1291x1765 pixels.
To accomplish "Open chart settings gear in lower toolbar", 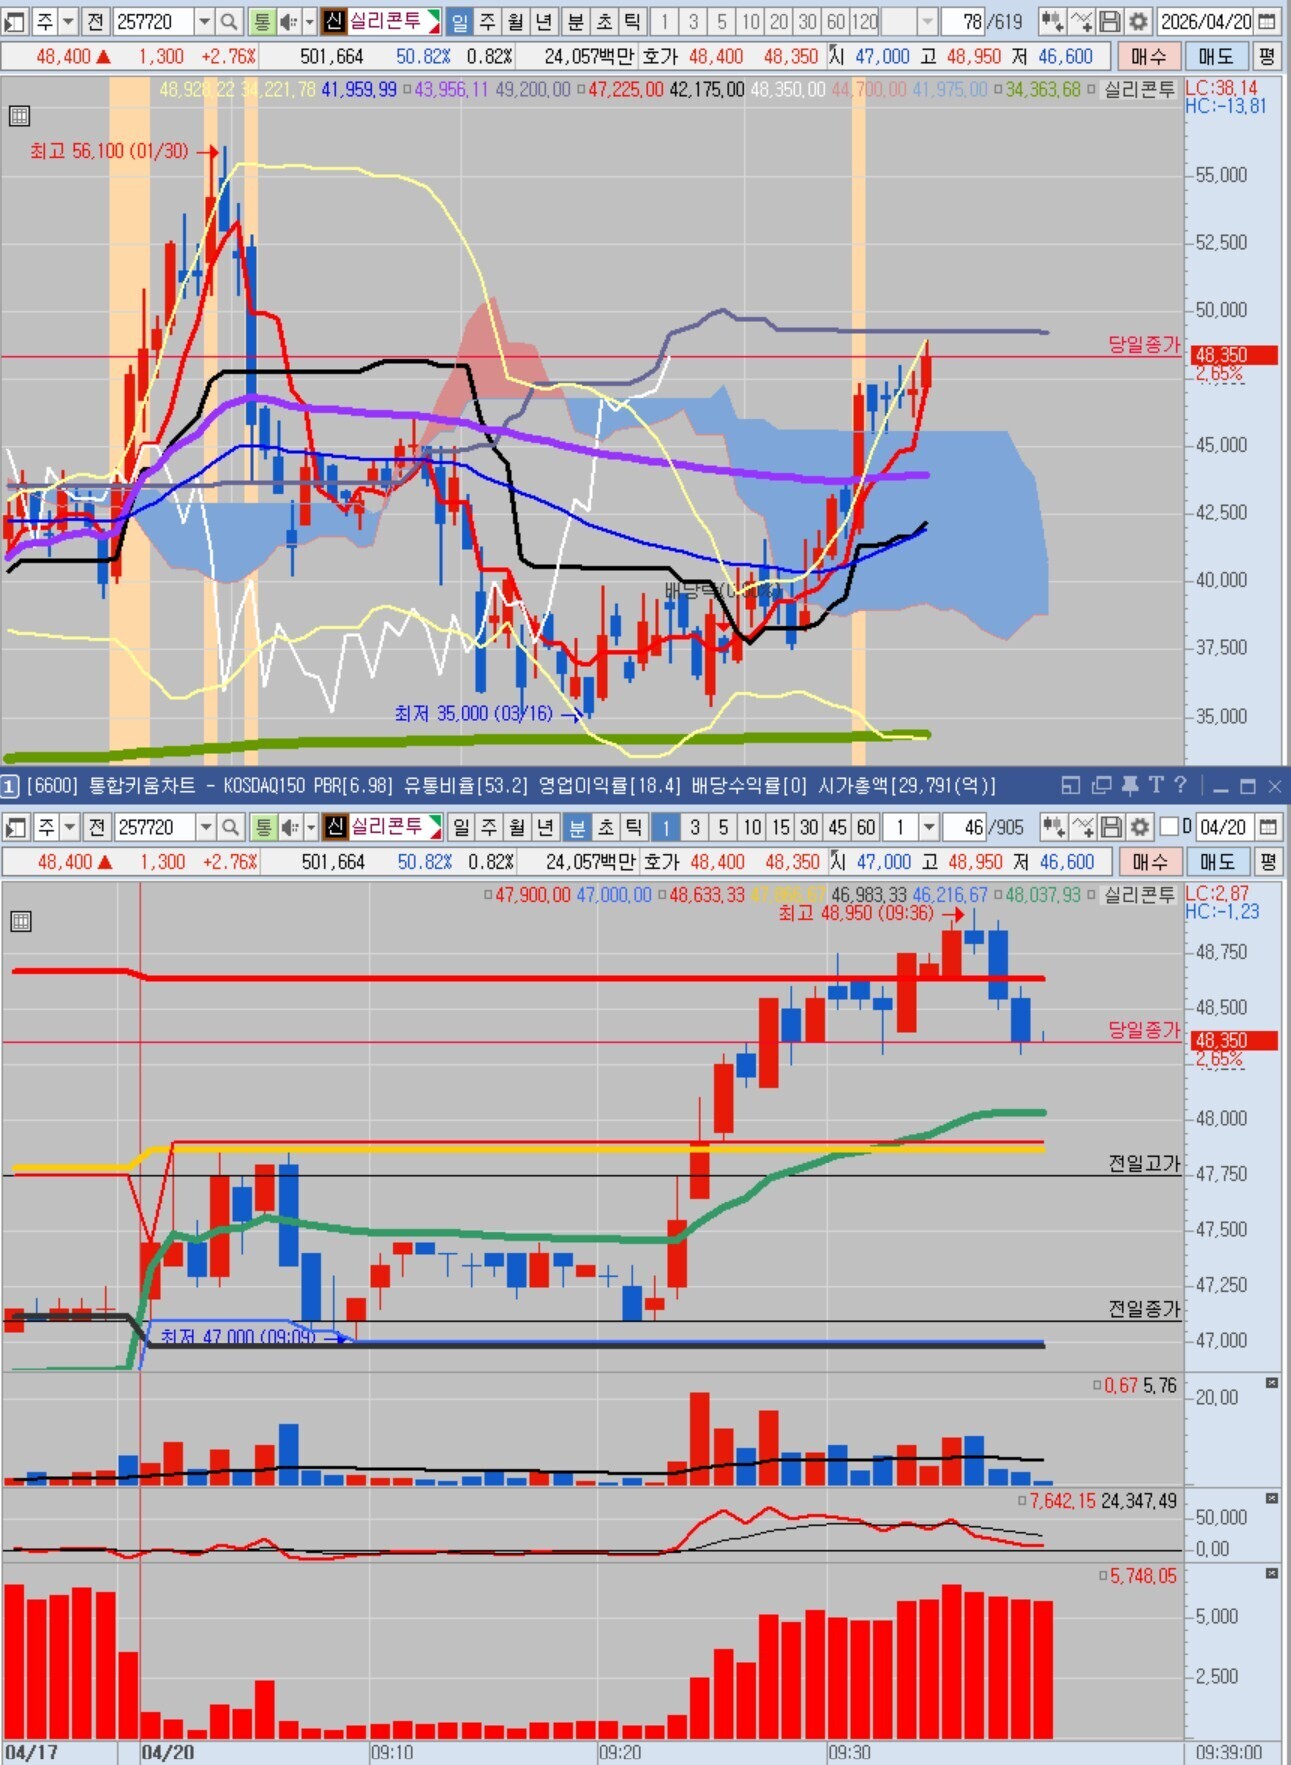I will tap(1139, 827).
